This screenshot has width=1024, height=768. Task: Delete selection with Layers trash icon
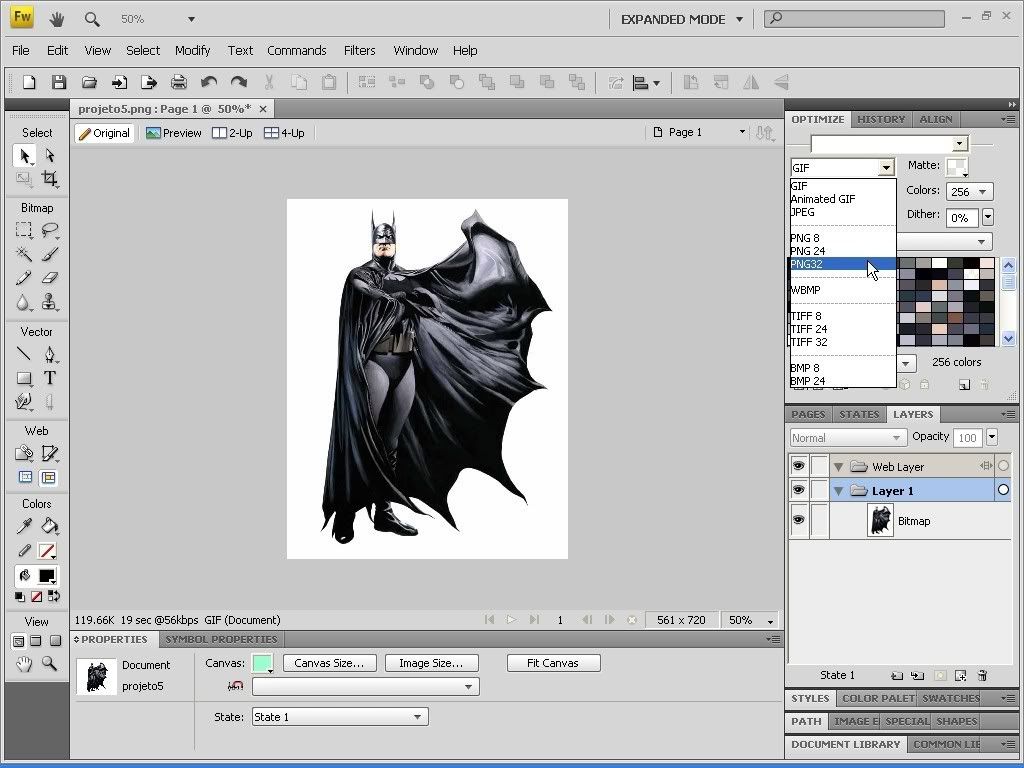point(982,675)
